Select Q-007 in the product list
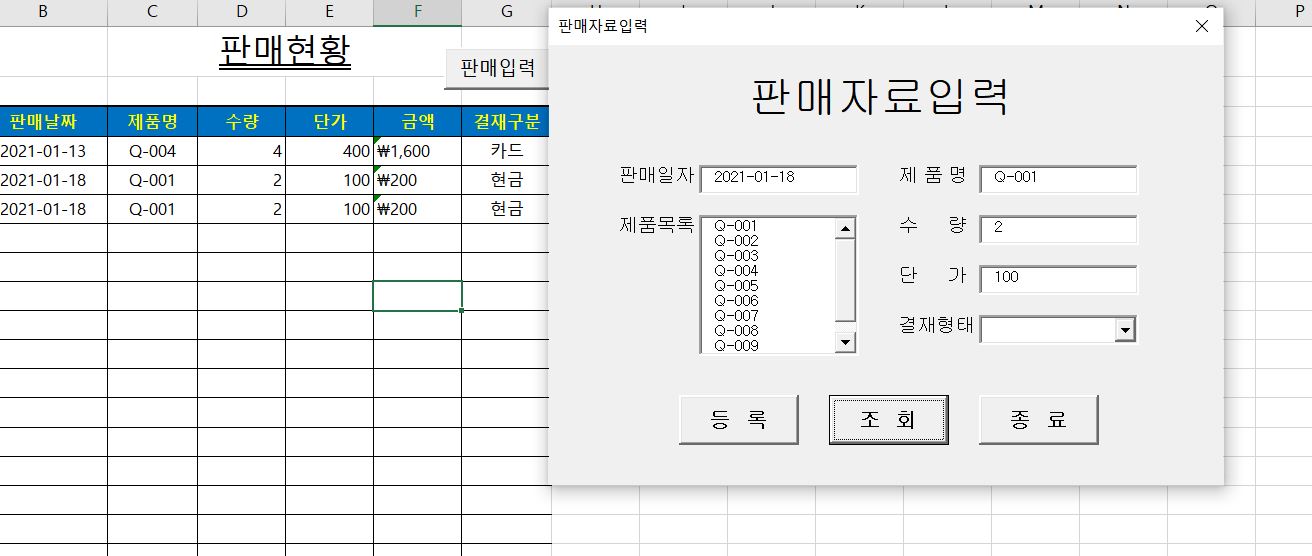1312x556 pixels. [x=736, y=316]
